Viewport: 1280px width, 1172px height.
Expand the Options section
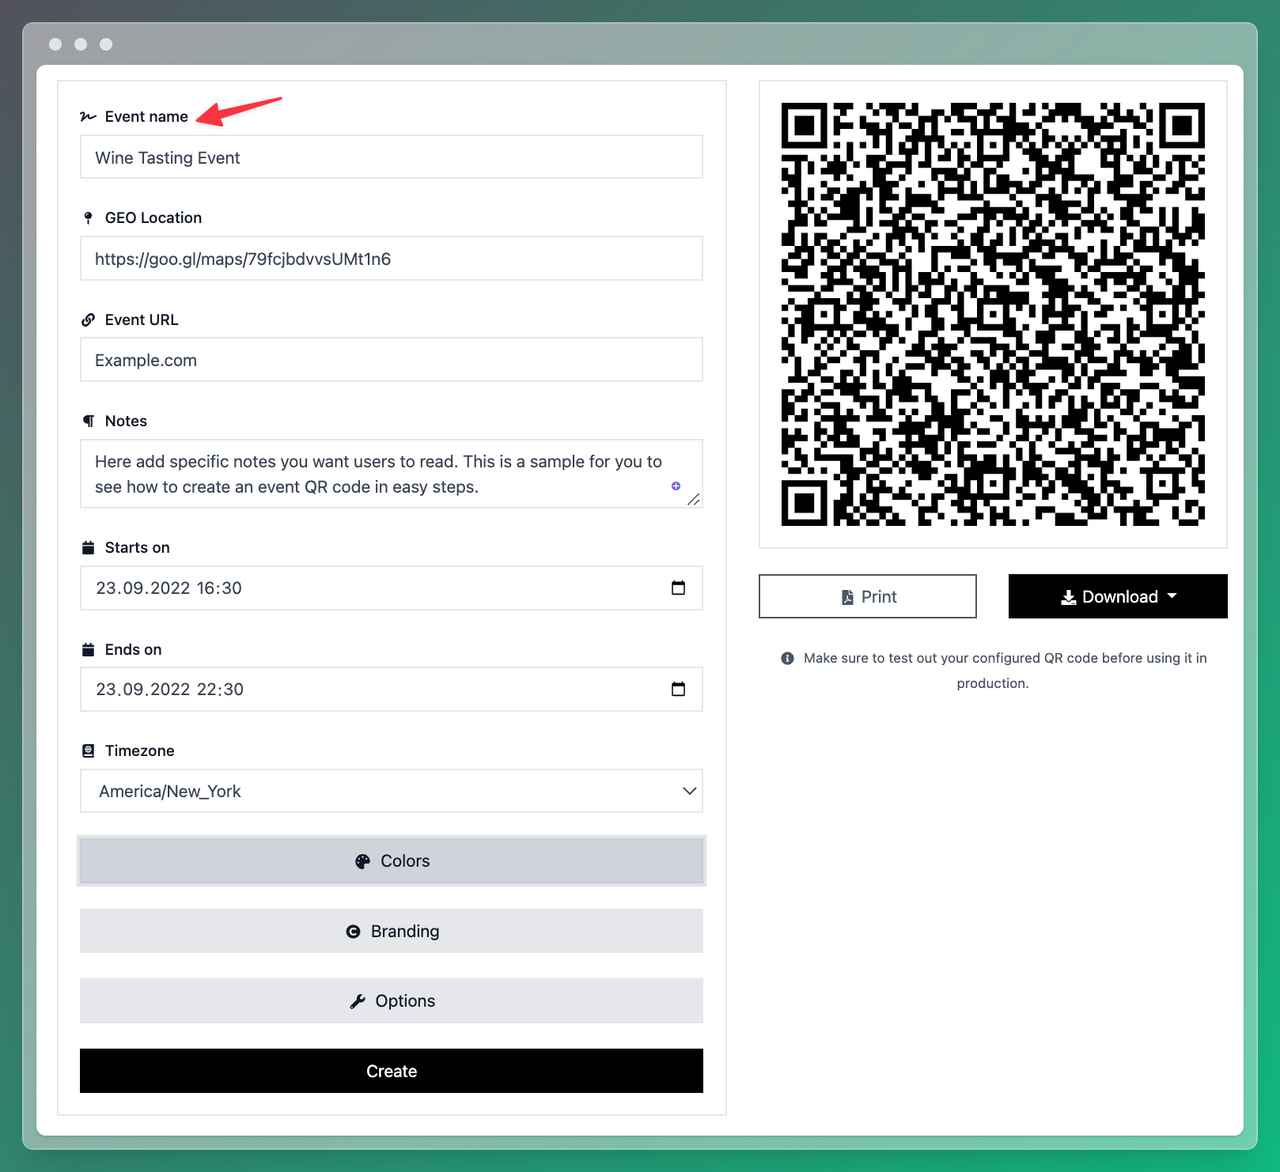391,1001
